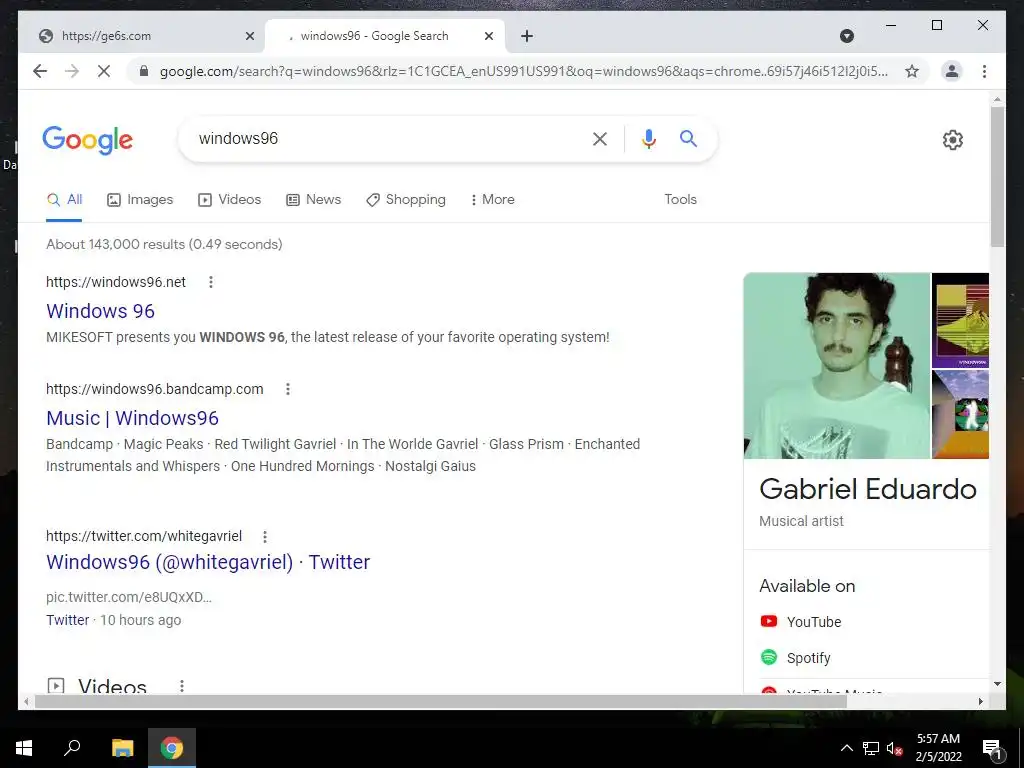This screenshot has width=1024, height=768.
Task: Open the Chrome profile avatar menu
Action: (x=952, y=71)
